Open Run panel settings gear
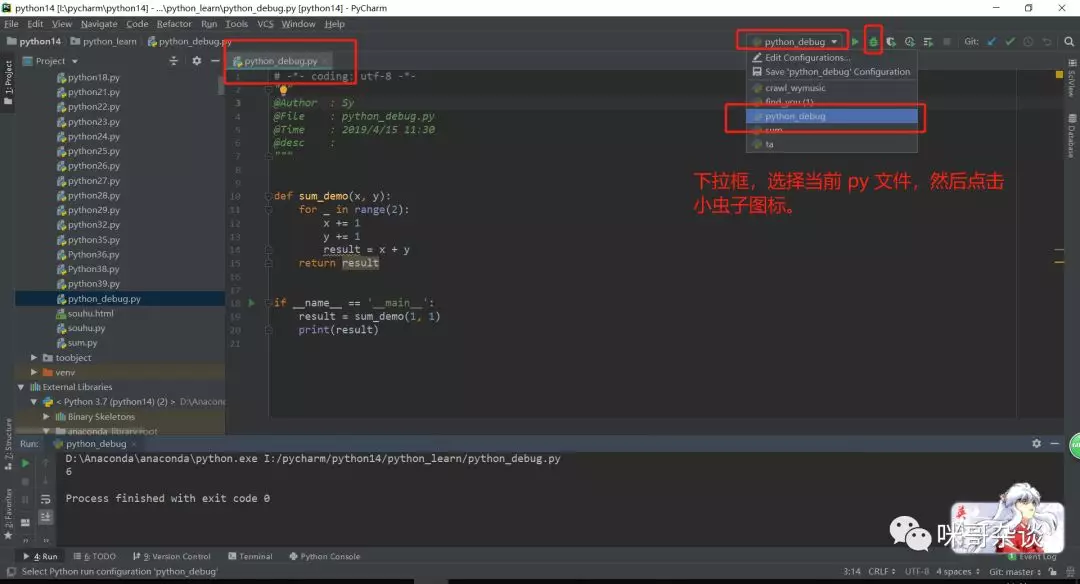The height and width of the screenshot is (584, 1080). 1037,444
